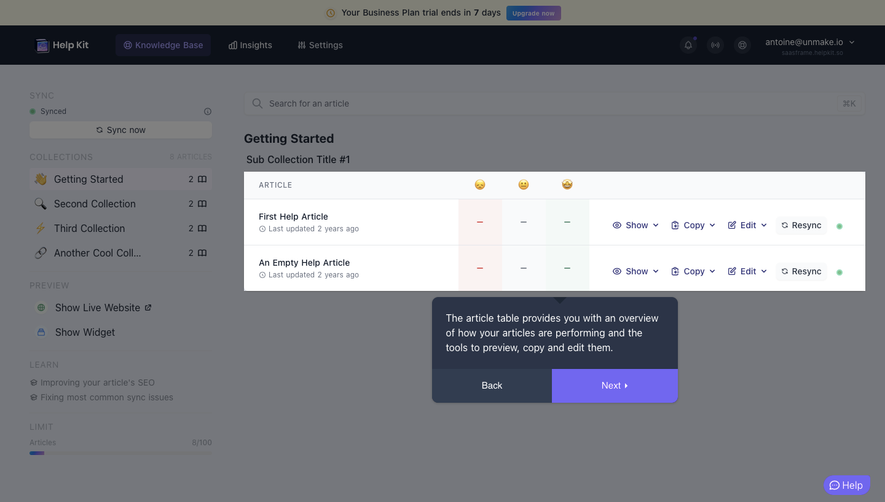This screenshot has height=502, width=885.
Task: Click the book icon next to Third Collection count
Action: (x=202, y=228)
